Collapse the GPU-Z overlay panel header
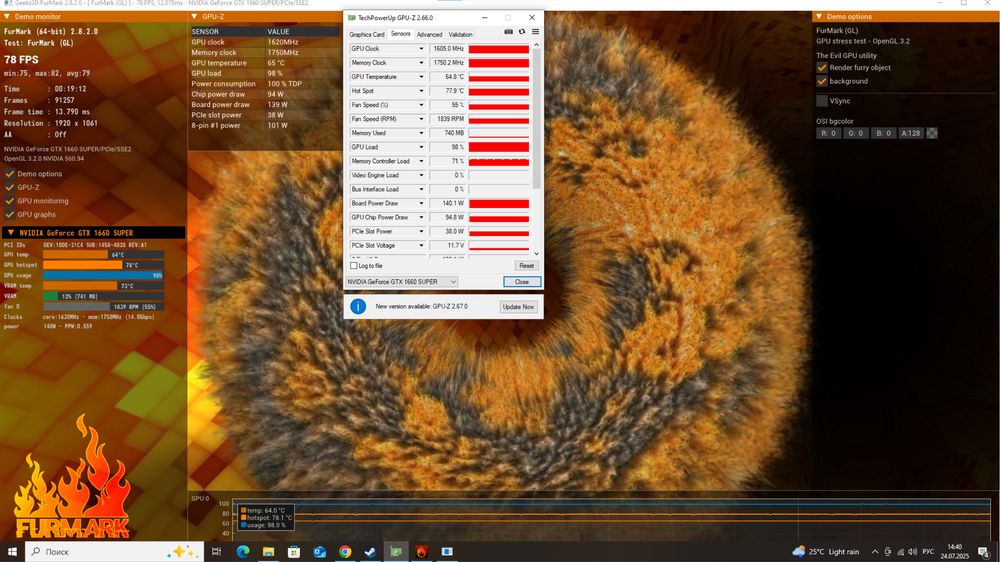1000x562 pixels. [195, 17]
